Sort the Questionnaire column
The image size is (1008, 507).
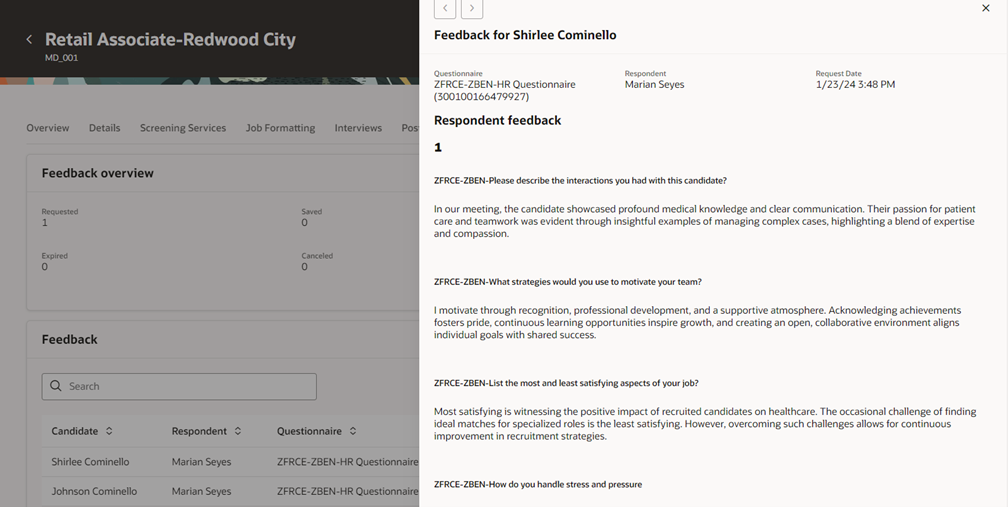click(x=352, y=431)
